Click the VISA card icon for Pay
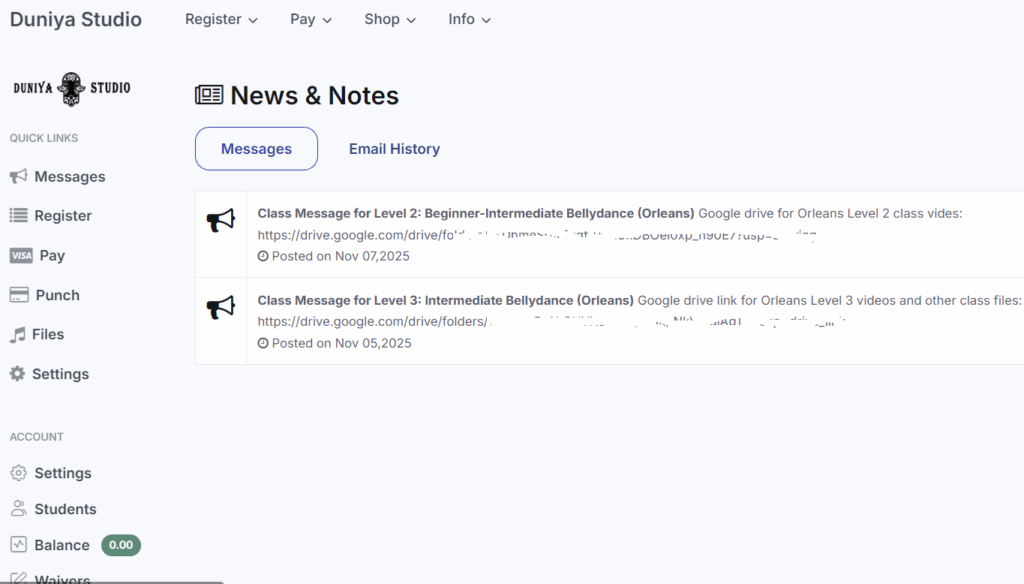Screen dimensions: 1024x584 (20, 256)
